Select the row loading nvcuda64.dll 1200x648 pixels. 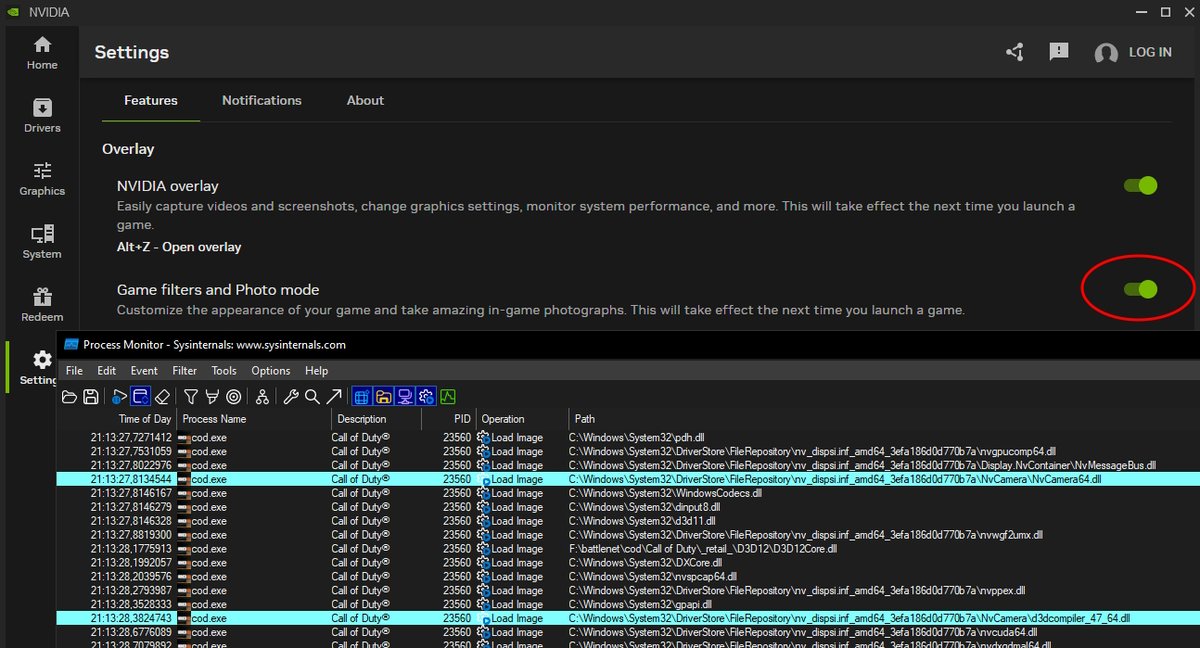coord(628,633)
